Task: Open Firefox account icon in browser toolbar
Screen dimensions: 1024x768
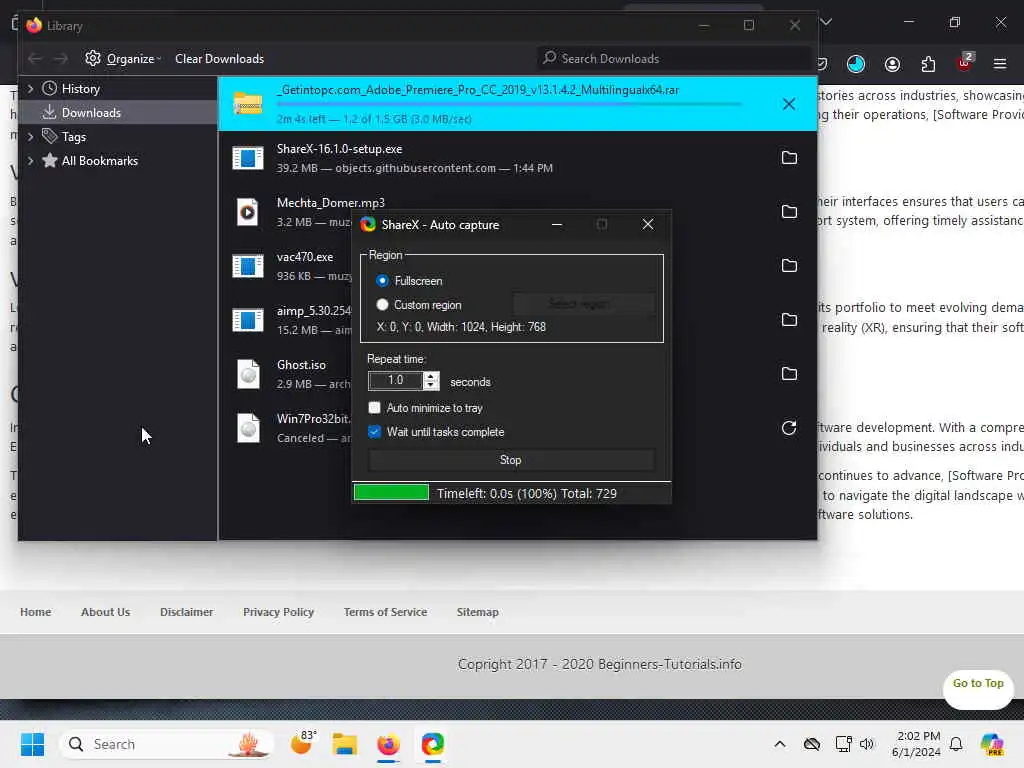Action: (x=892, y=64)
